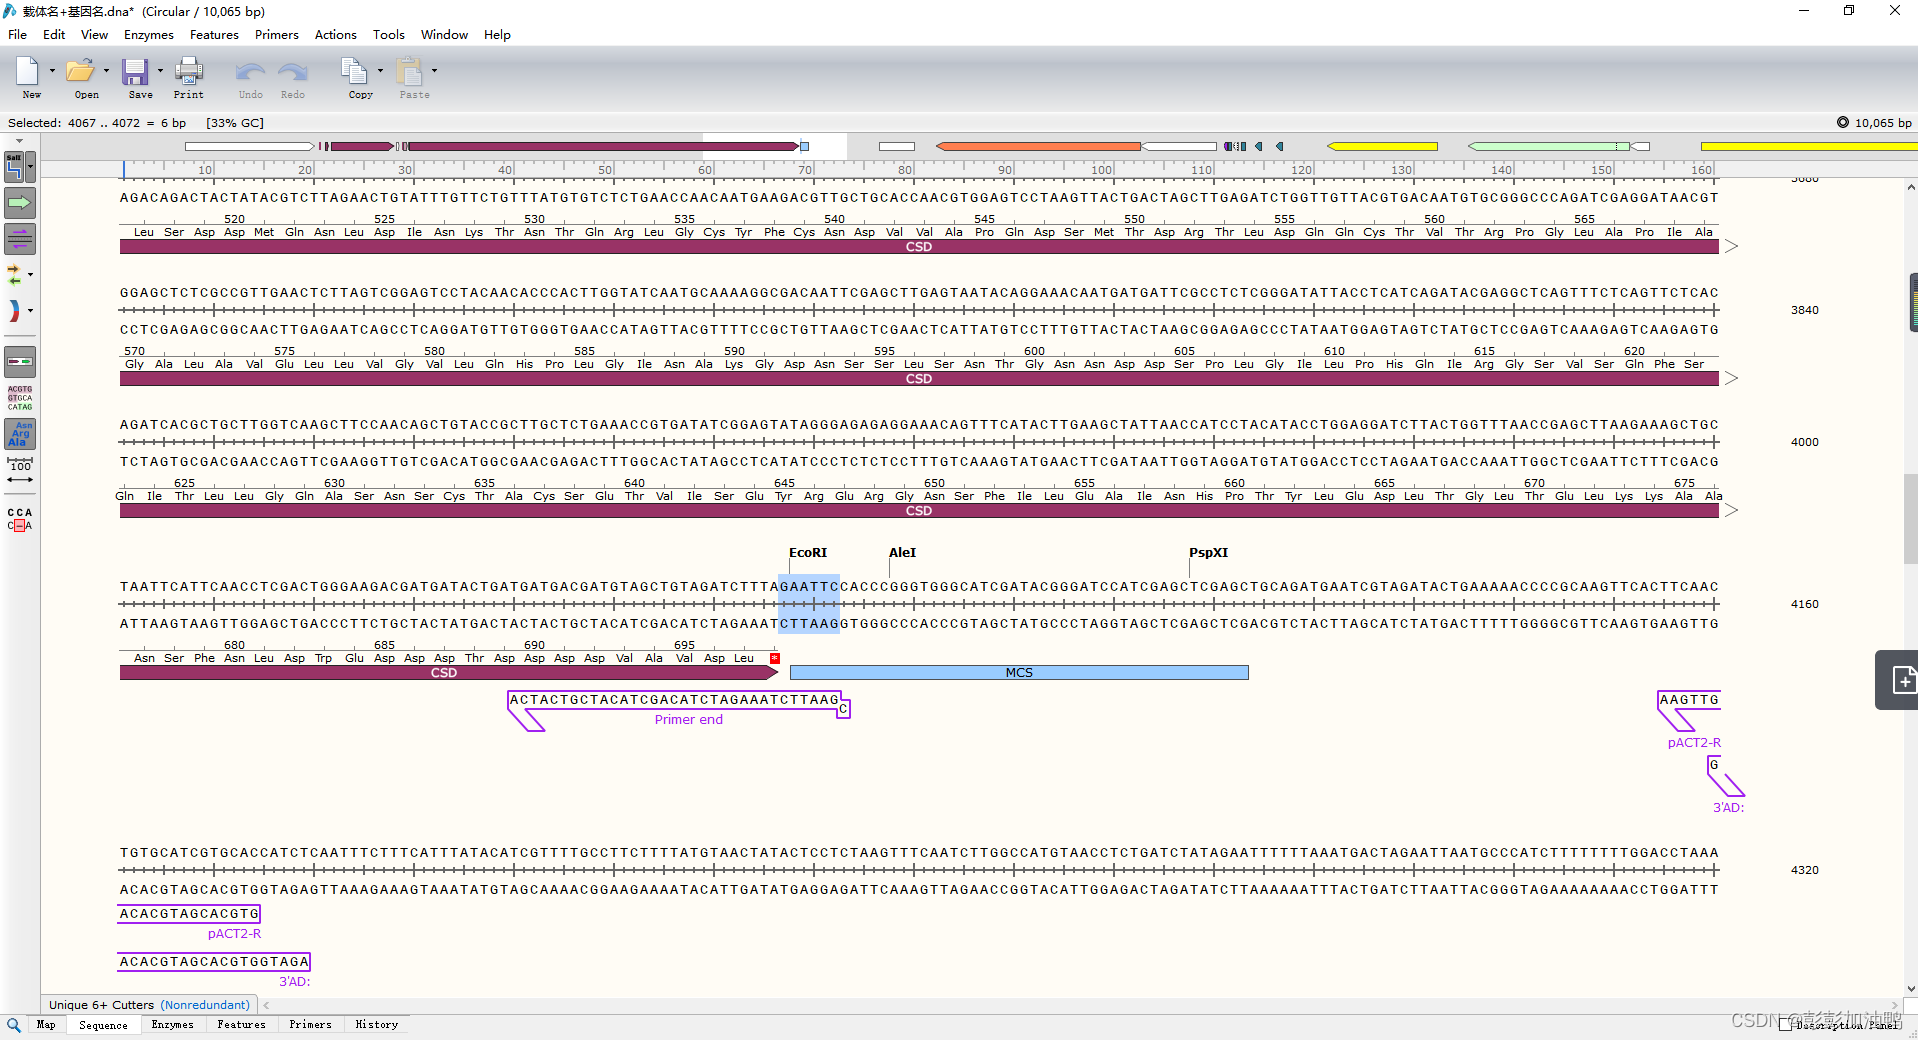Viewport: 1918px width, 1040px height.
Task: Open the Tools menu
Action: click(x=389, y=34)
